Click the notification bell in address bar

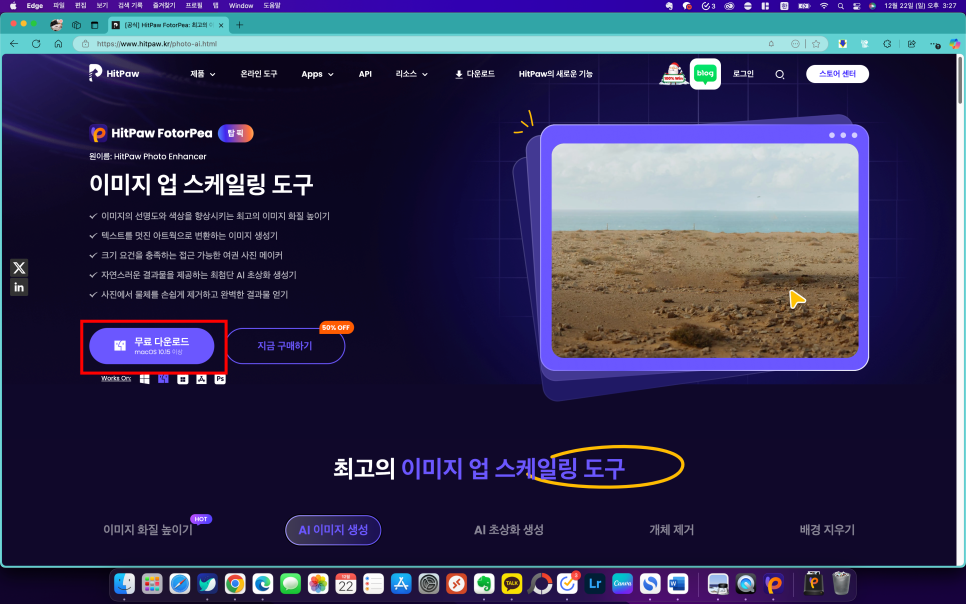771,44
